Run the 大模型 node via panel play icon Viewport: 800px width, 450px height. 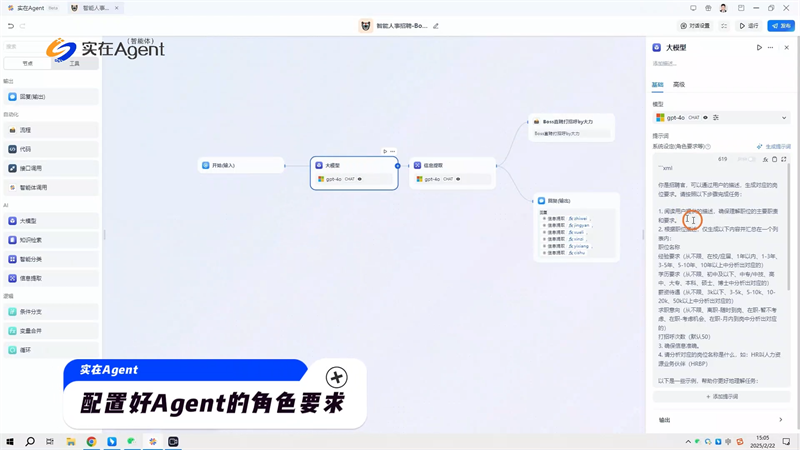759,48
